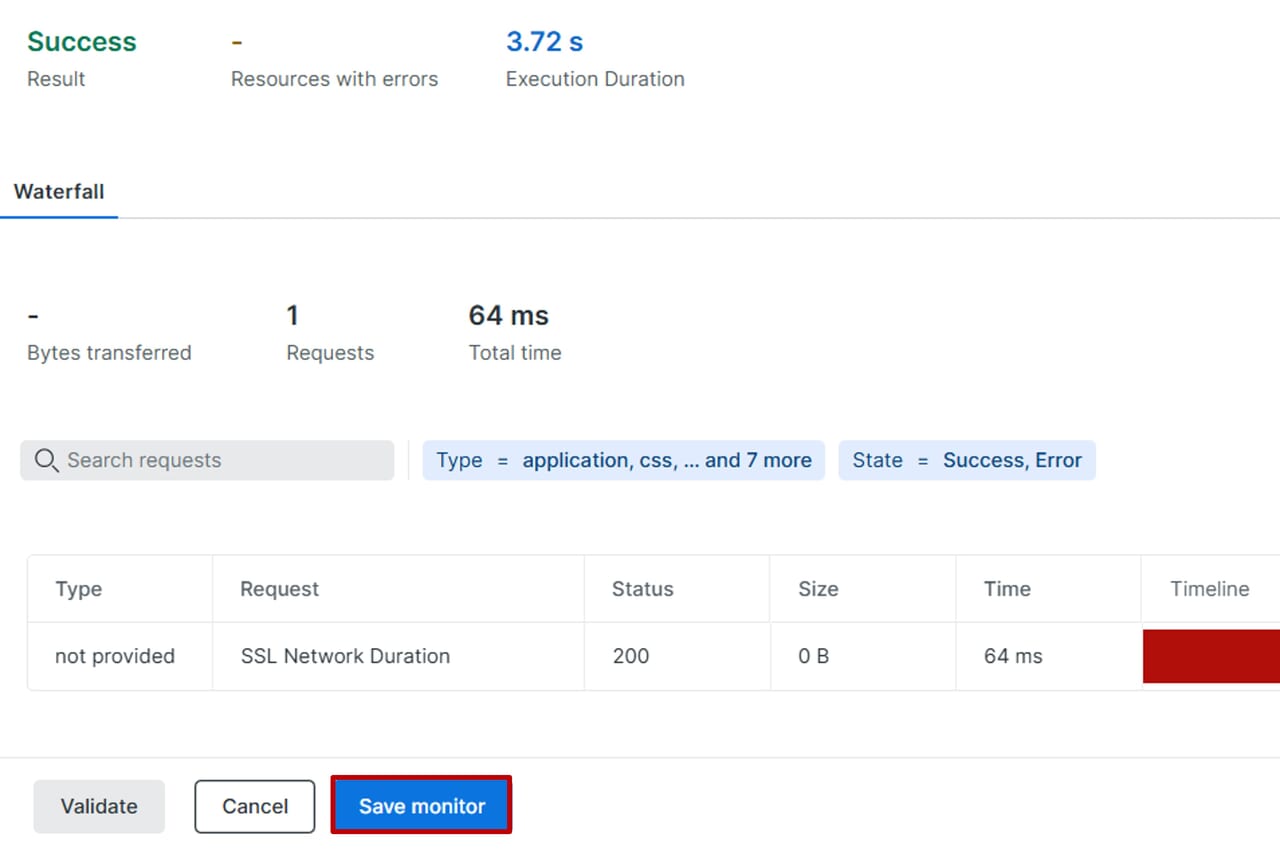
Task: Switch to the Waterfall tab
Action: pos(59,192)
